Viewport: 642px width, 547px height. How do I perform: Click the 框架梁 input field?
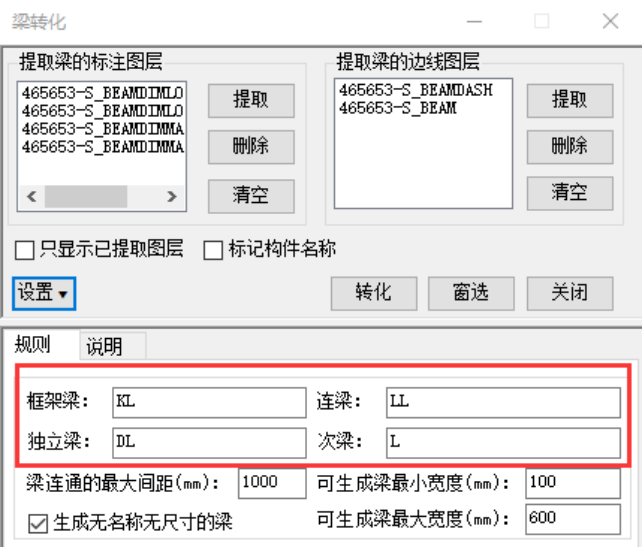click(209, 402)
